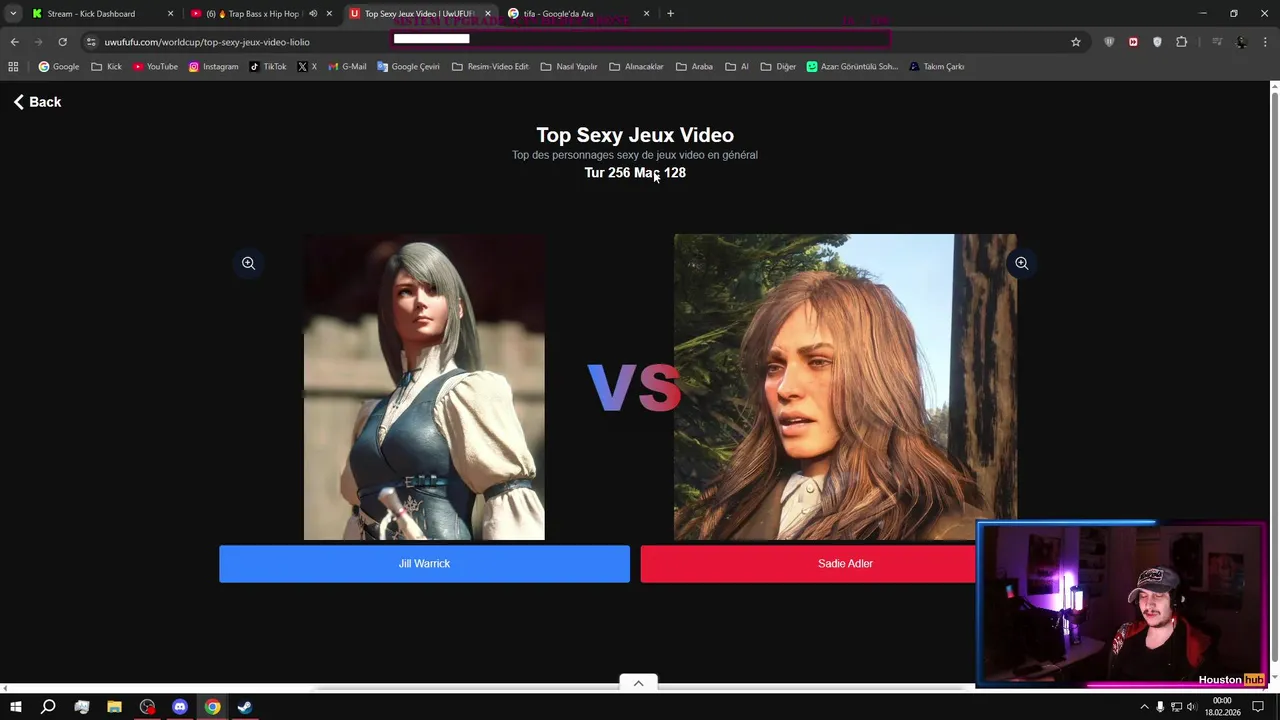Viewport: 1280px width, 720px height.
Task: Open the tab search dropdown
Action: pyautogui.click(x=13, y=14)
